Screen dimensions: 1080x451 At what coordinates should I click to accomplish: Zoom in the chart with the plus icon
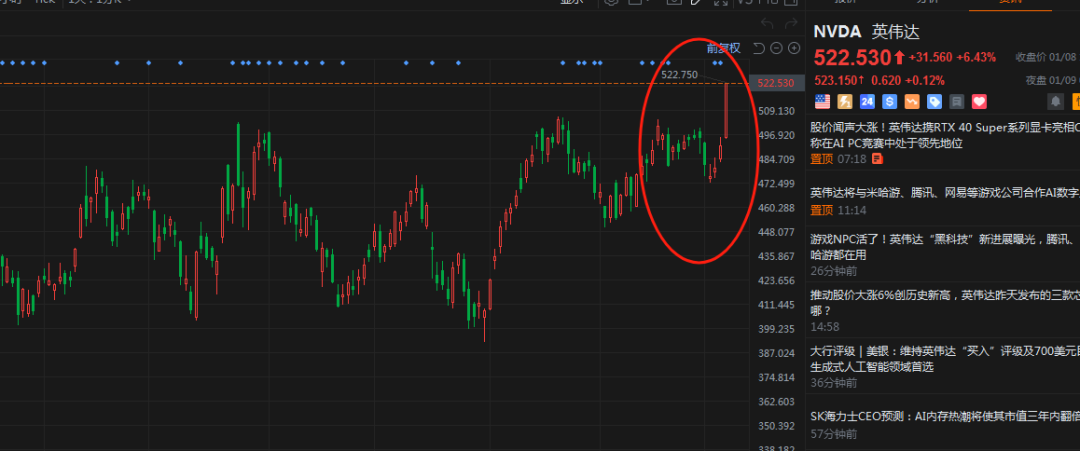pyautogui.click(x=794, y=48)
